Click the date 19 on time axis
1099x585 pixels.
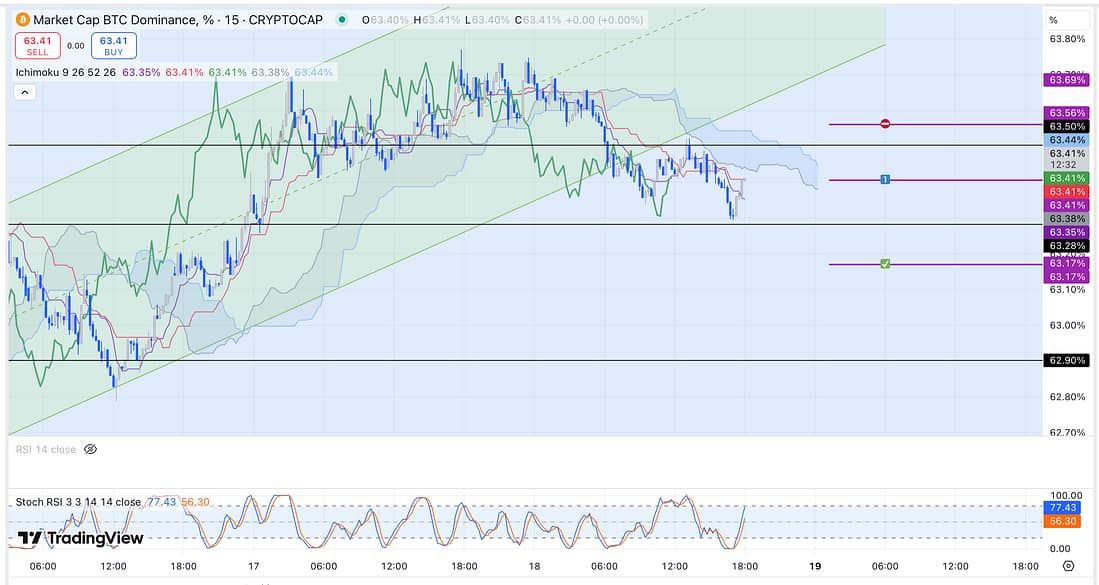(x=815, y=566)
